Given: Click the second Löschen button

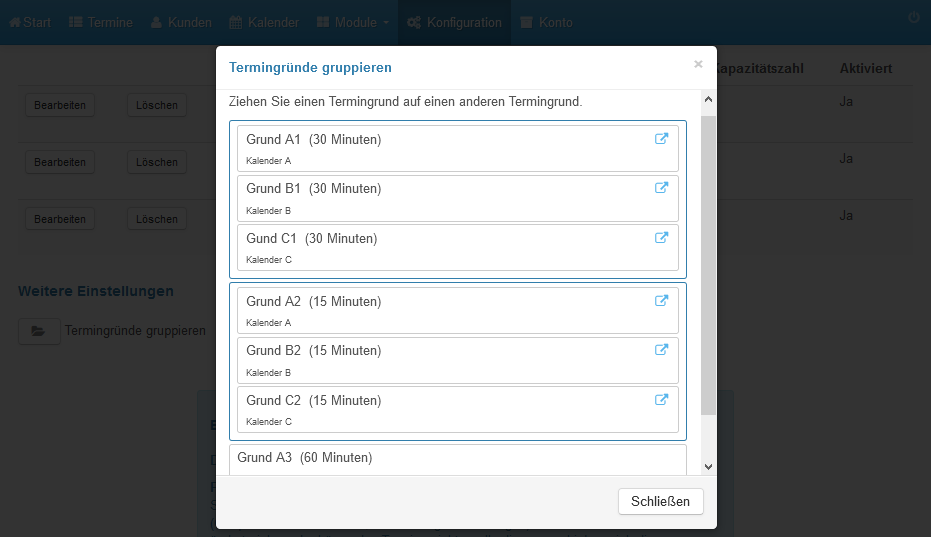Looking at the screenshot, I should pos(157,162).
